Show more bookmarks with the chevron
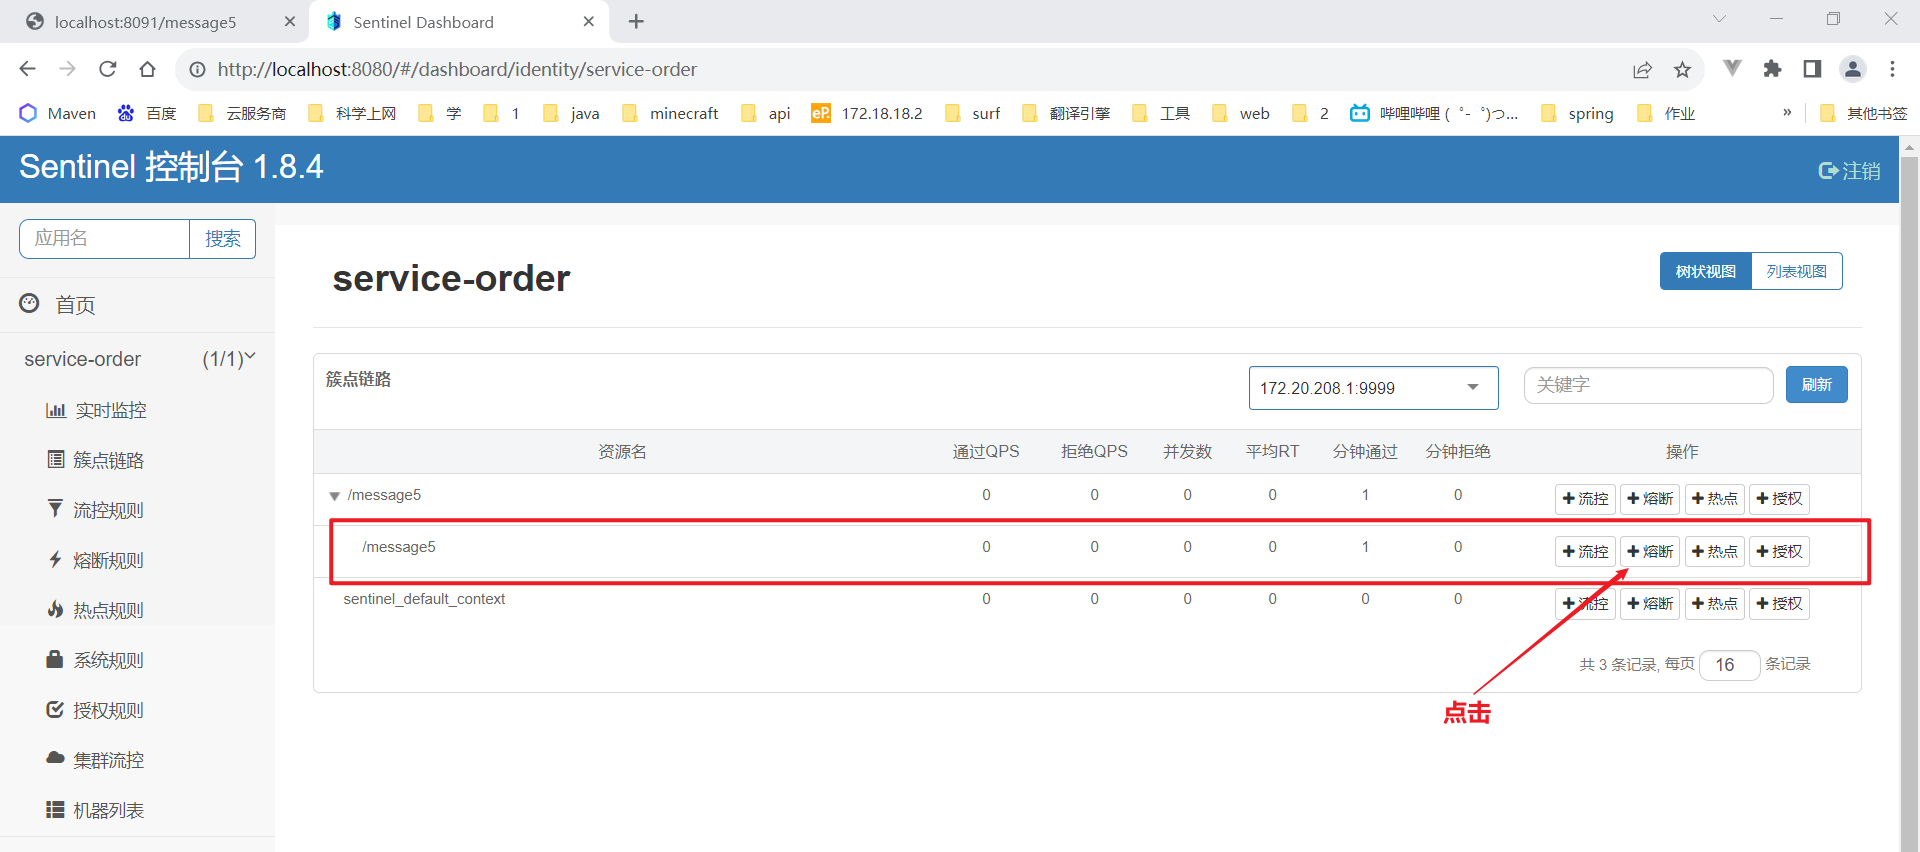This screenshot has height=852, width=1920. pyautogui.click(x=1787, y=112)
